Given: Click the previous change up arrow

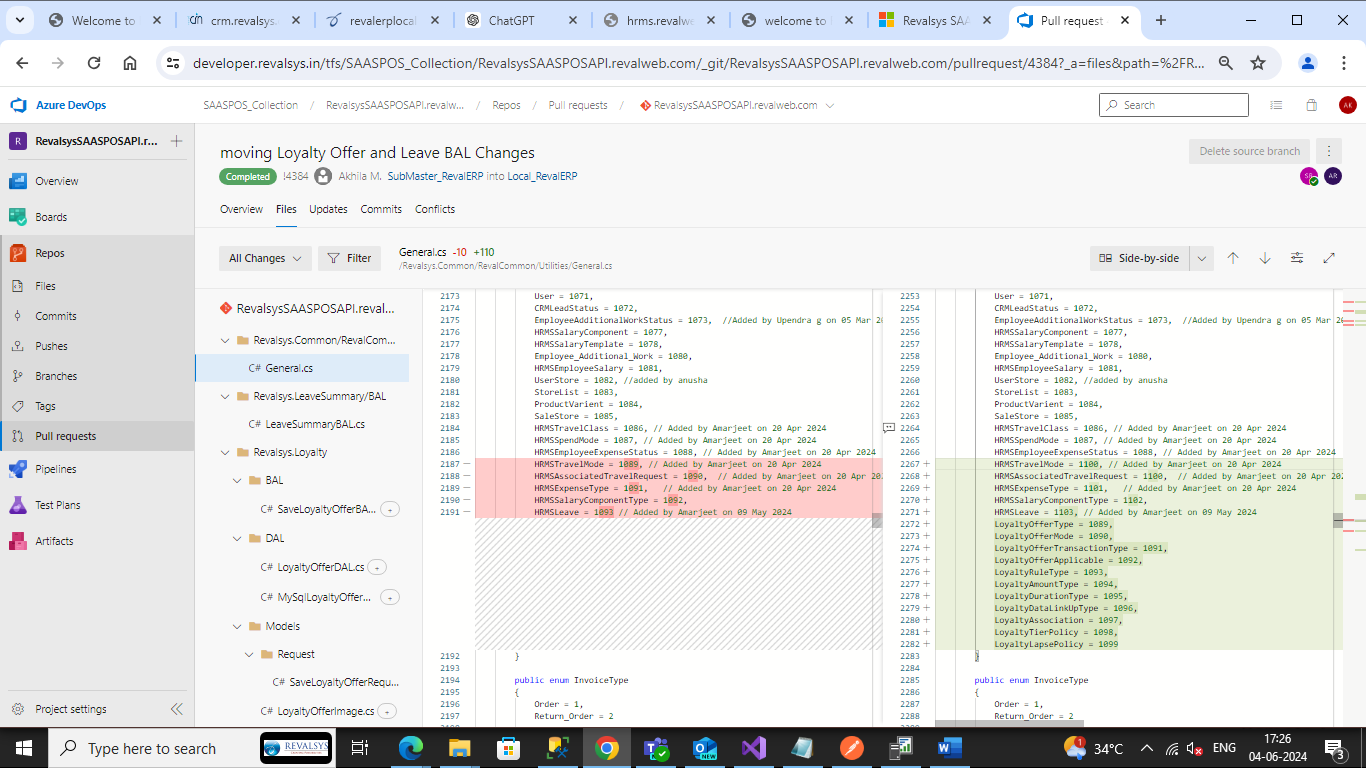Looking at the screenshot, I should click(1233, 258).
